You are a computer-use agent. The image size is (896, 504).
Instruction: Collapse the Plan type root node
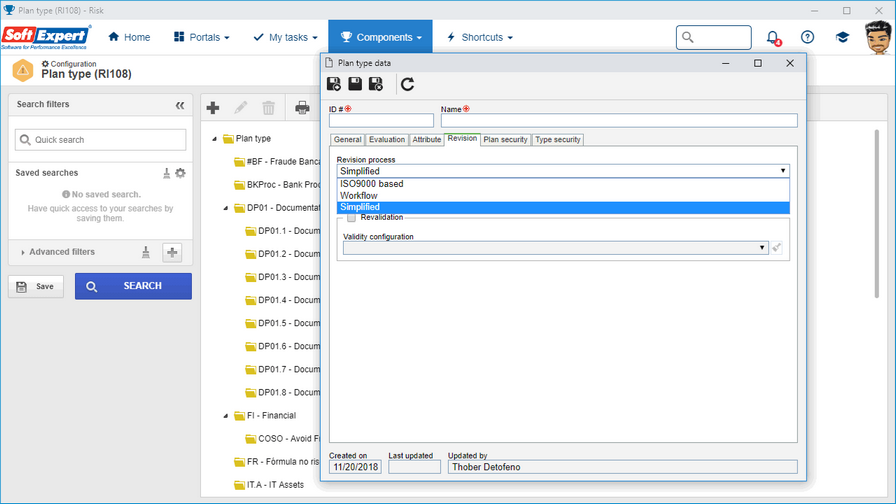[x=215, y=139]
